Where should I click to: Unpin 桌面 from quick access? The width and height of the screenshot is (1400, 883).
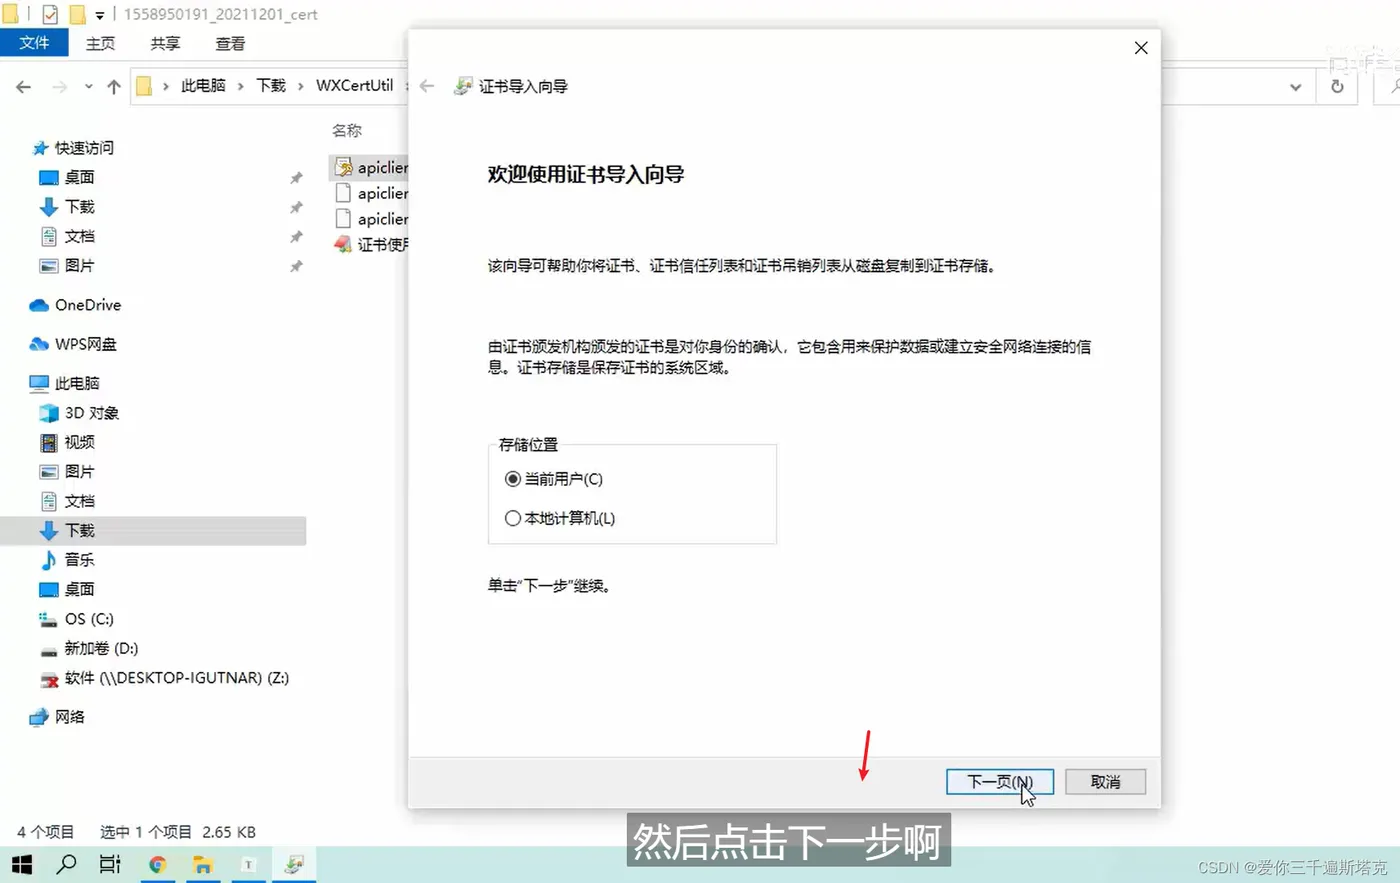tap(296, 178)
